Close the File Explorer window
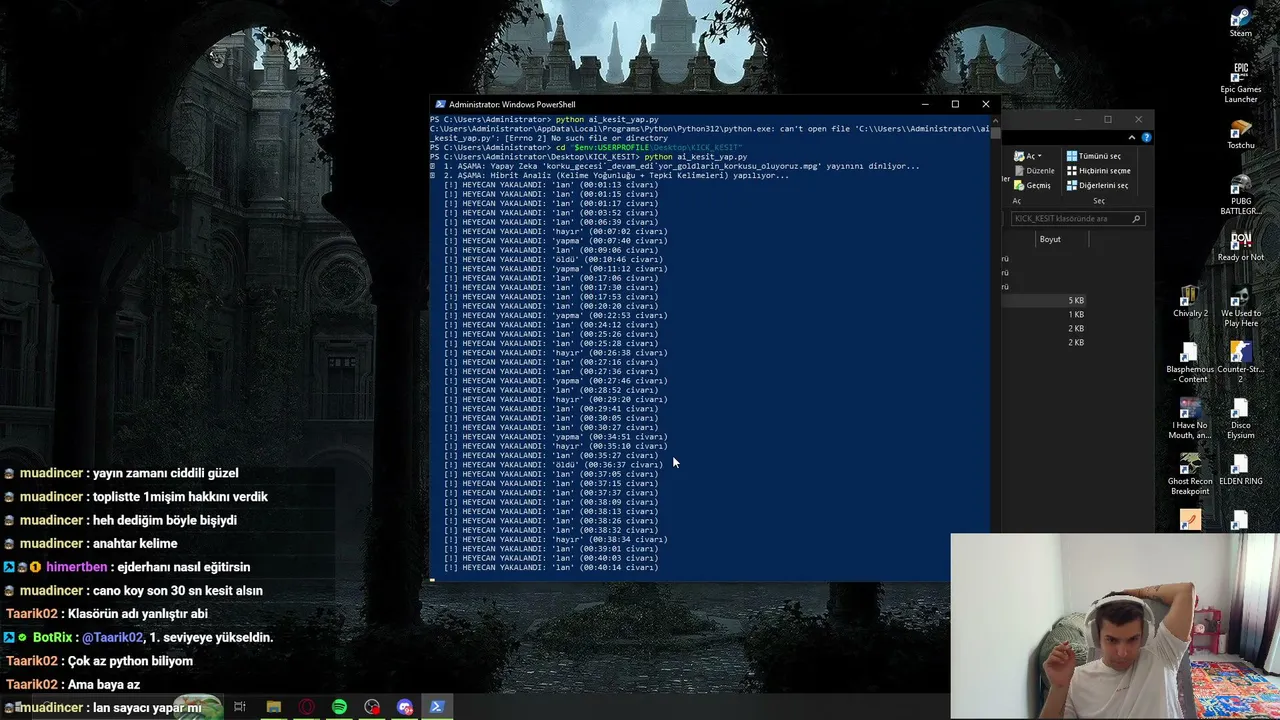This screenshot has height=720, width=1280. [1138, 120]
